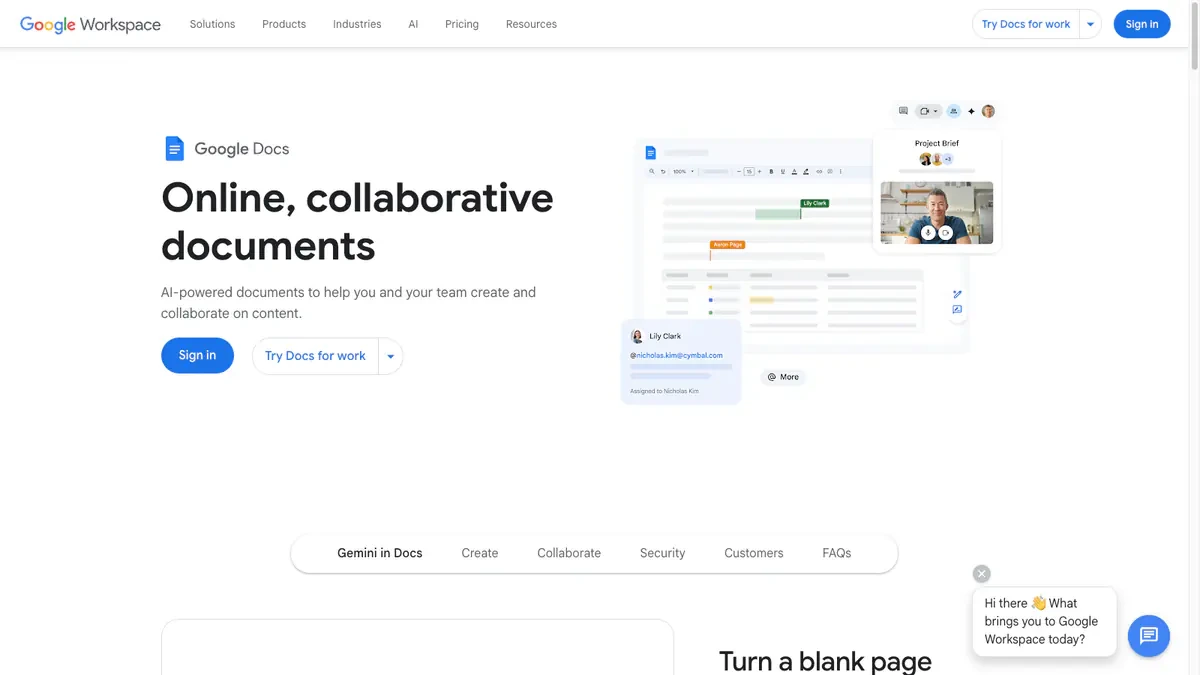This screenshot has width=1200, height=675.
Task: Click the 'Assigned to Nicholas Kim' note
Action: tap(664, 391)
